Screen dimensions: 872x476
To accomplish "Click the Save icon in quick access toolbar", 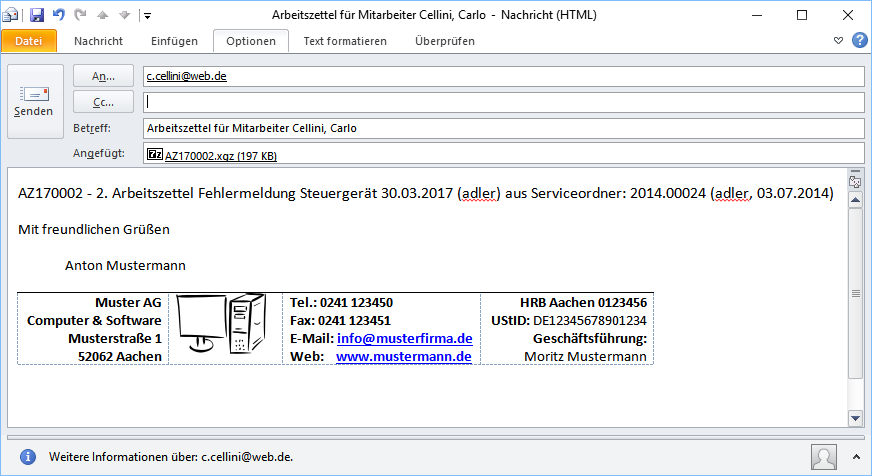I will (x=37, y=15).
